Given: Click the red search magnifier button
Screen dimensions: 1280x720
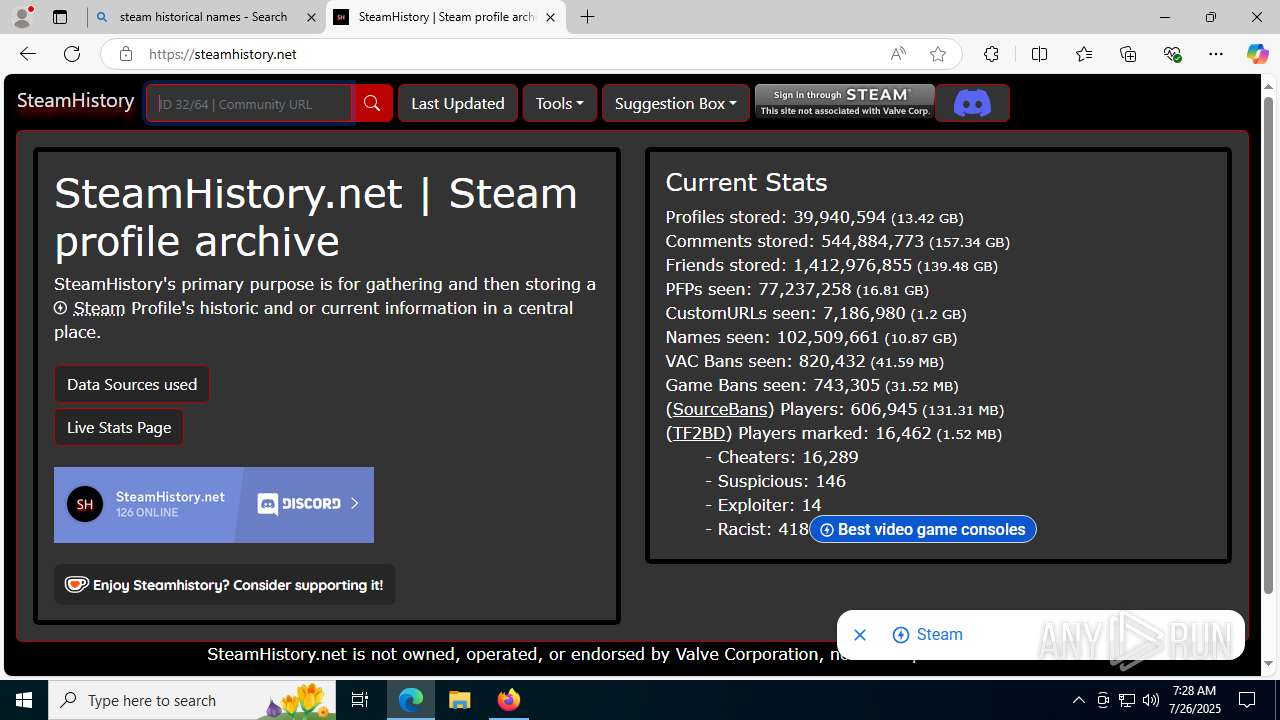Looking at the screenshot, I should coord(372,103).
